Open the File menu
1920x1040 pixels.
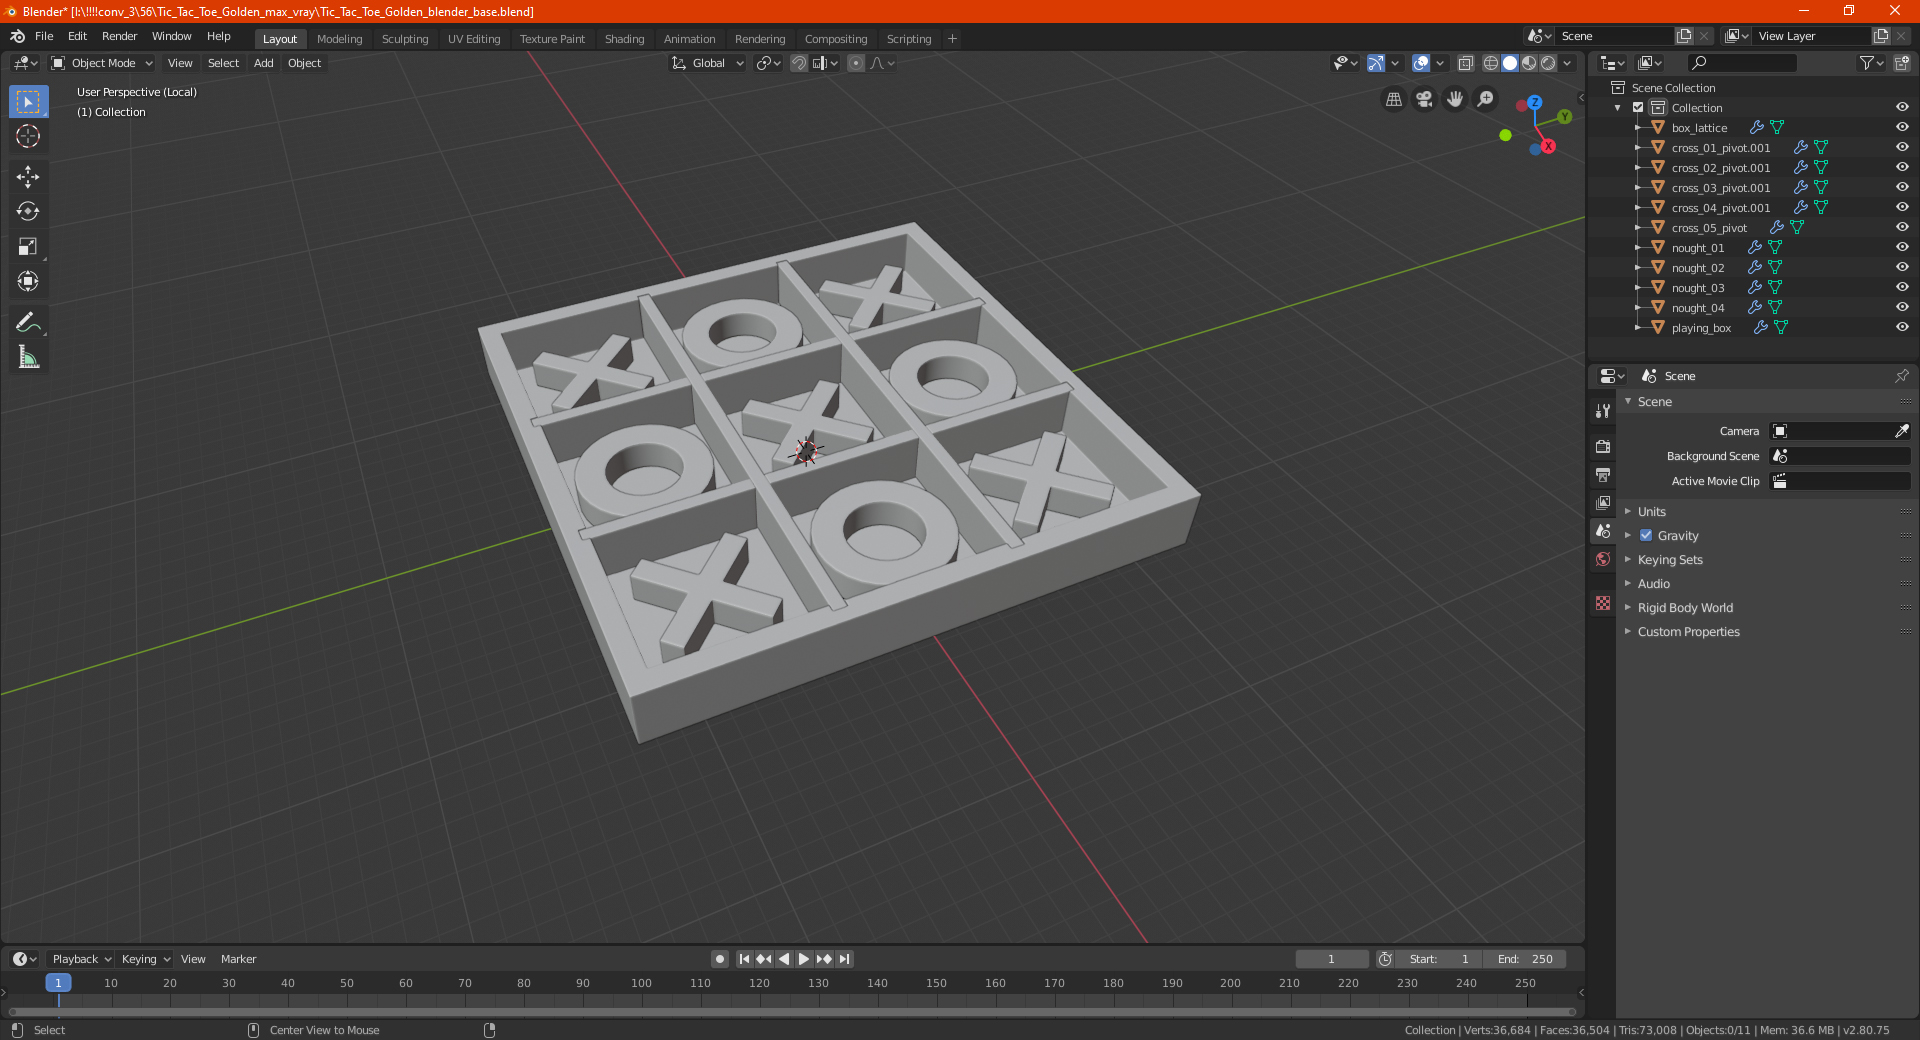pos(44,36)
